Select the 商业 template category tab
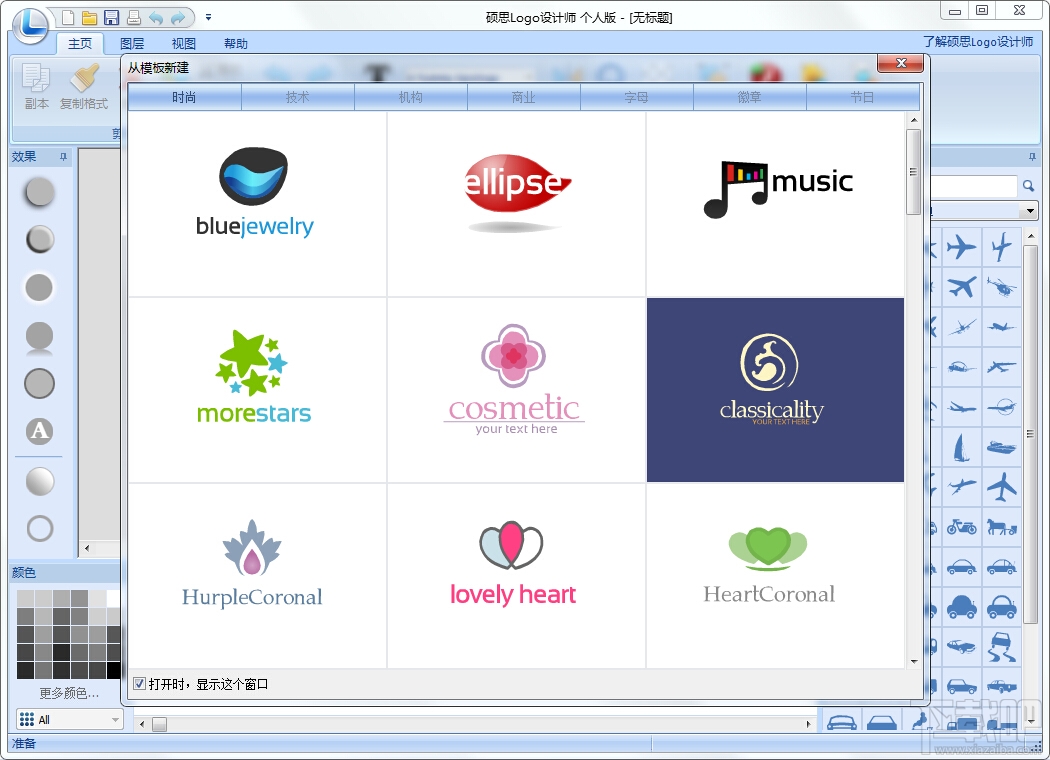 click(524, 98)
